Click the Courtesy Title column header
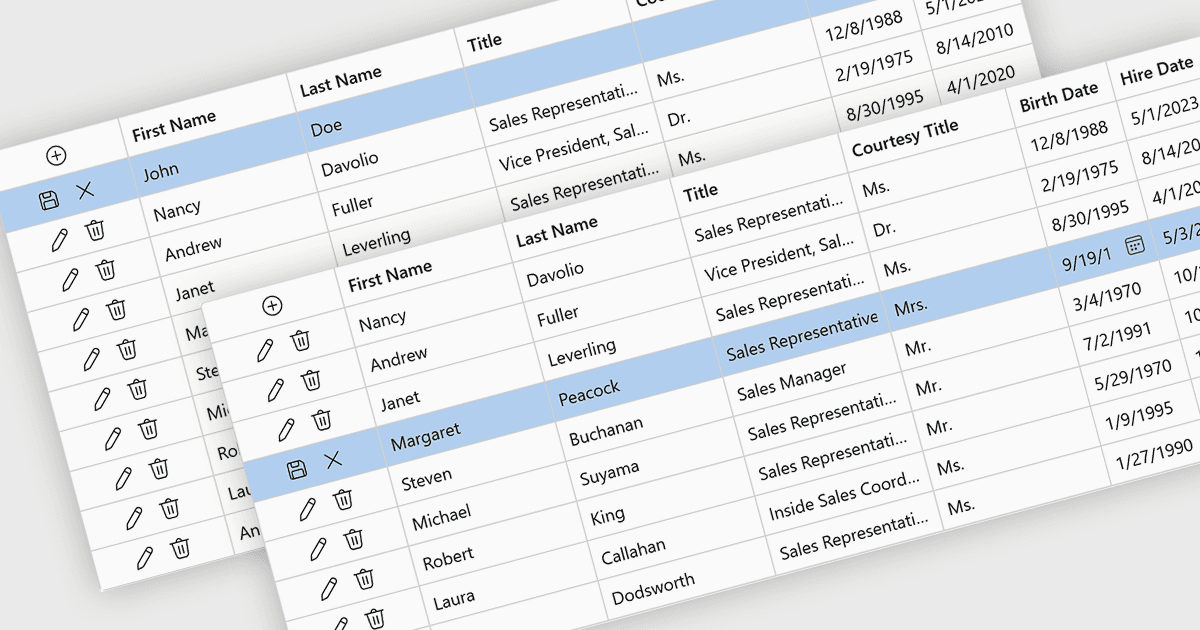This screenshot has width=1200, height=630. pos(905,138)
